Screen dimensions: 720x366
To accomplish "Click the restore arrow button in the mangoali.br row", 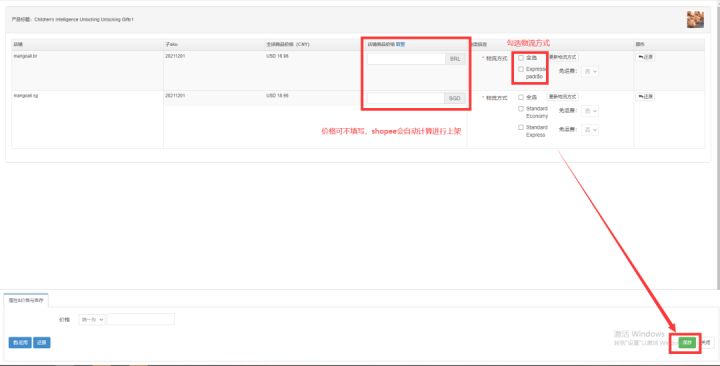I will [645, 57].
